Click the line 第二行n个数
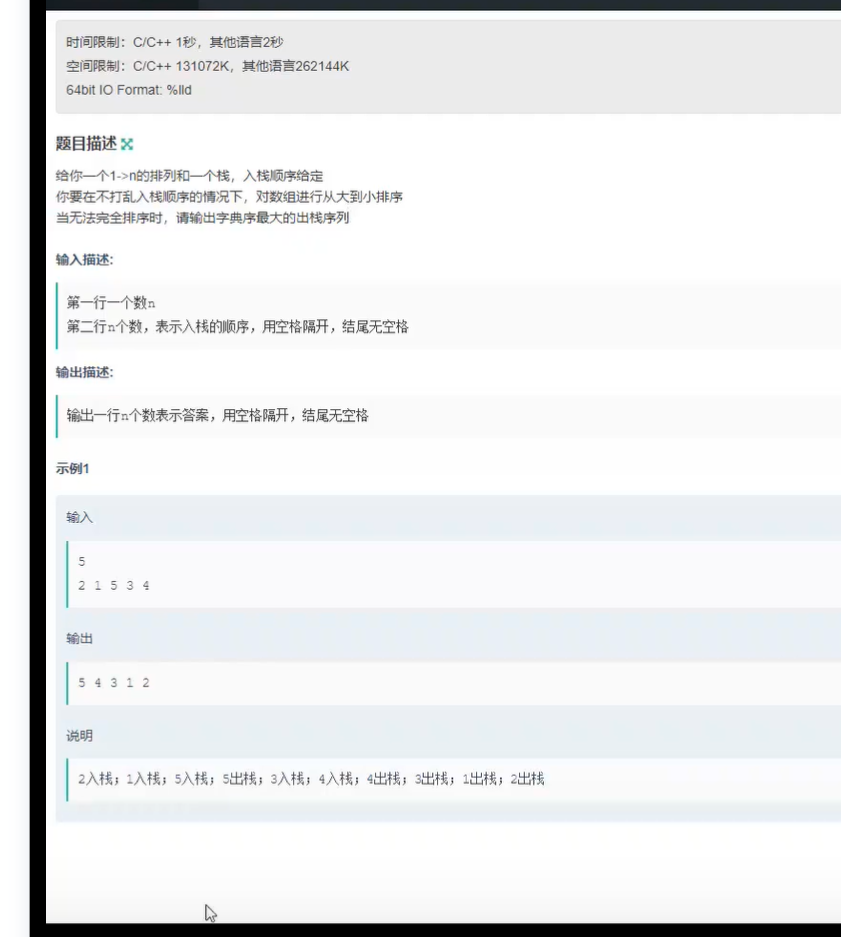This screenshot has height=937, width=841. (237, 327)
